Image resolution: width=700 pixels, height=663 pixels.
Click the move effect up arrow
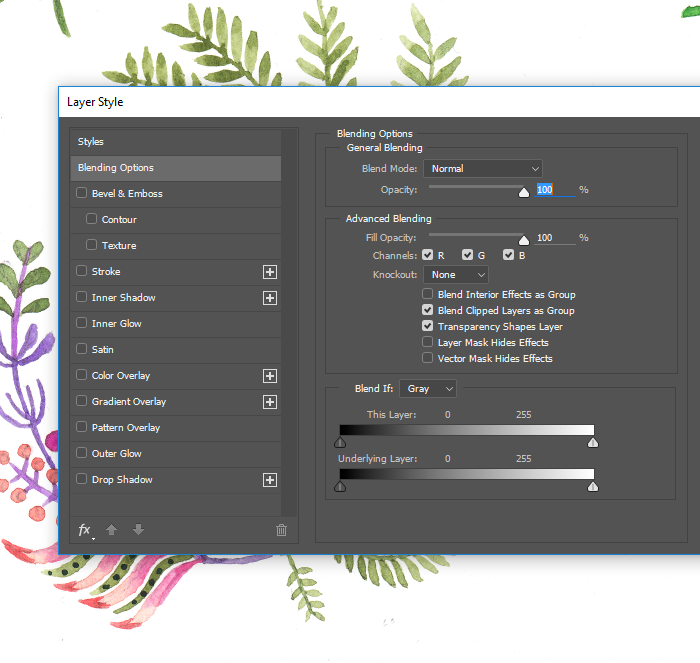point(112,530)
